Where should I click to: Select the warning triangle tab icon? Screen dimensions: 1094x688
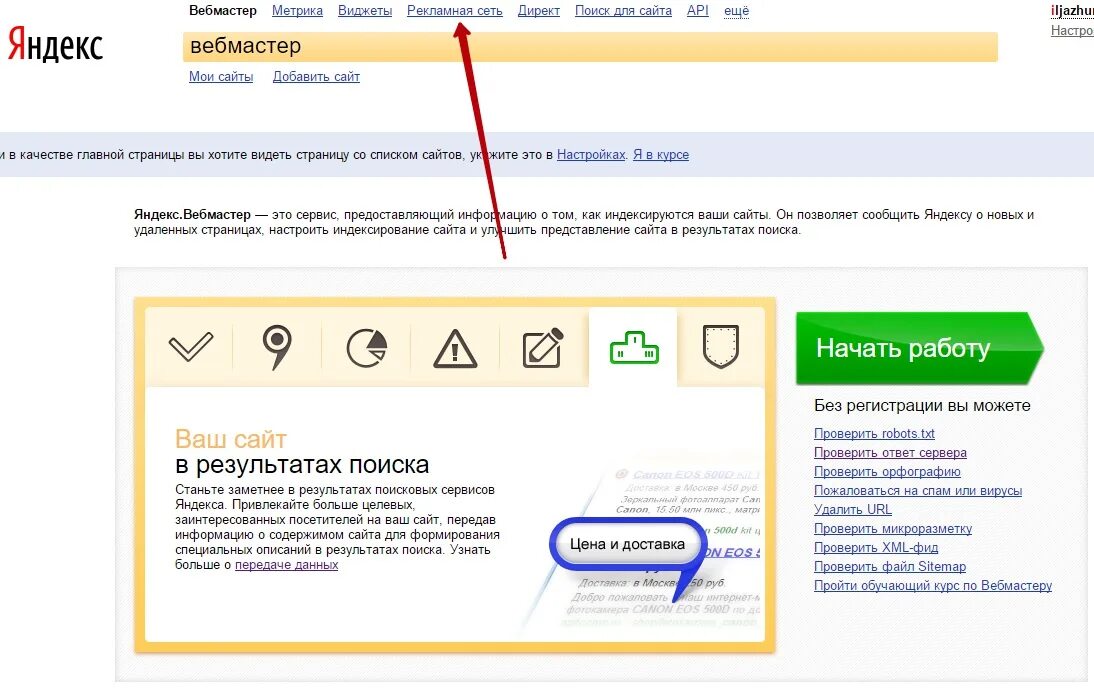(455, 348)
